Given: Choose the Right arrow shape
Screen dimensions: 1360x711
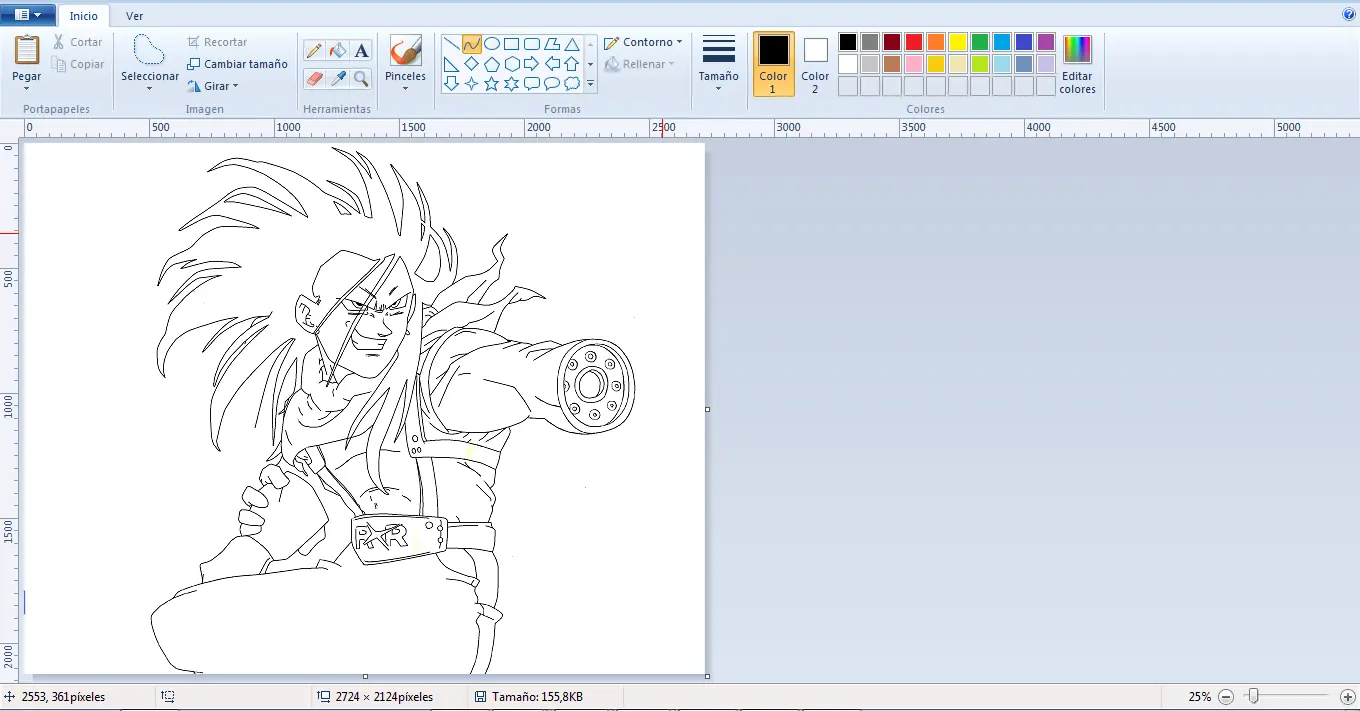Looking at the screenshot, I should [532, 64].
